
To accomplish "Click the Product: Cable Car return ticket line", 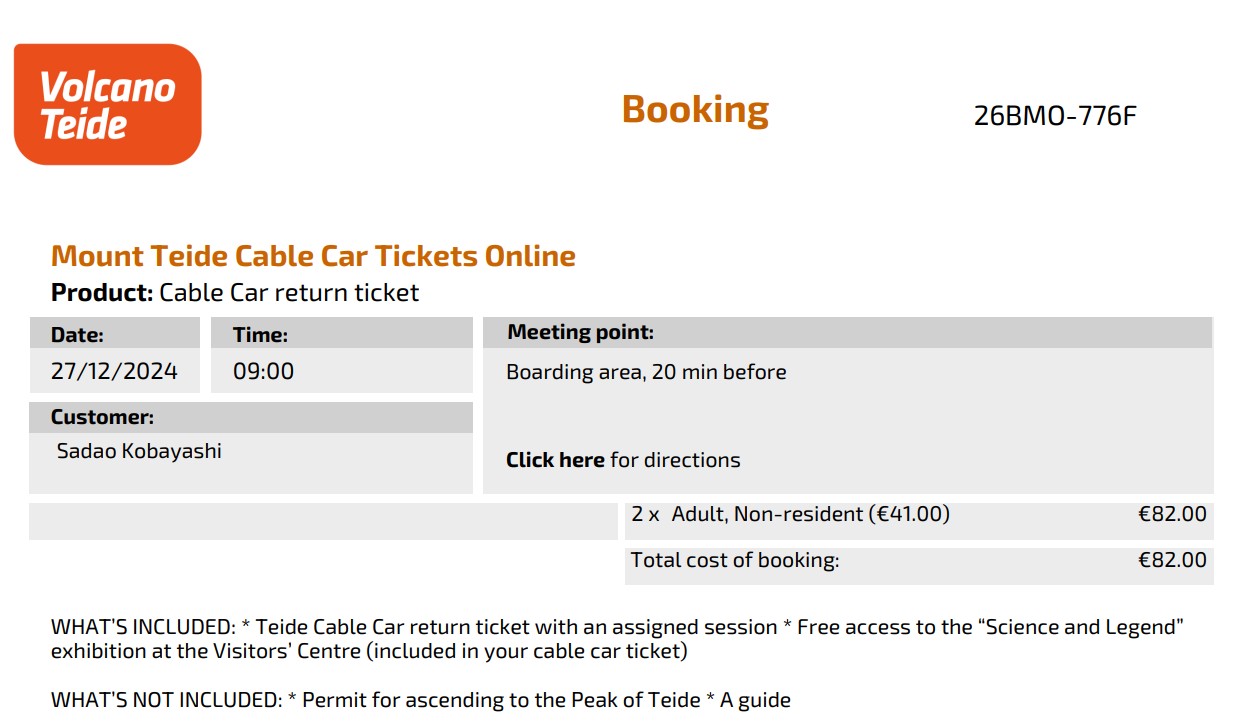I will (x=235, y=293).
